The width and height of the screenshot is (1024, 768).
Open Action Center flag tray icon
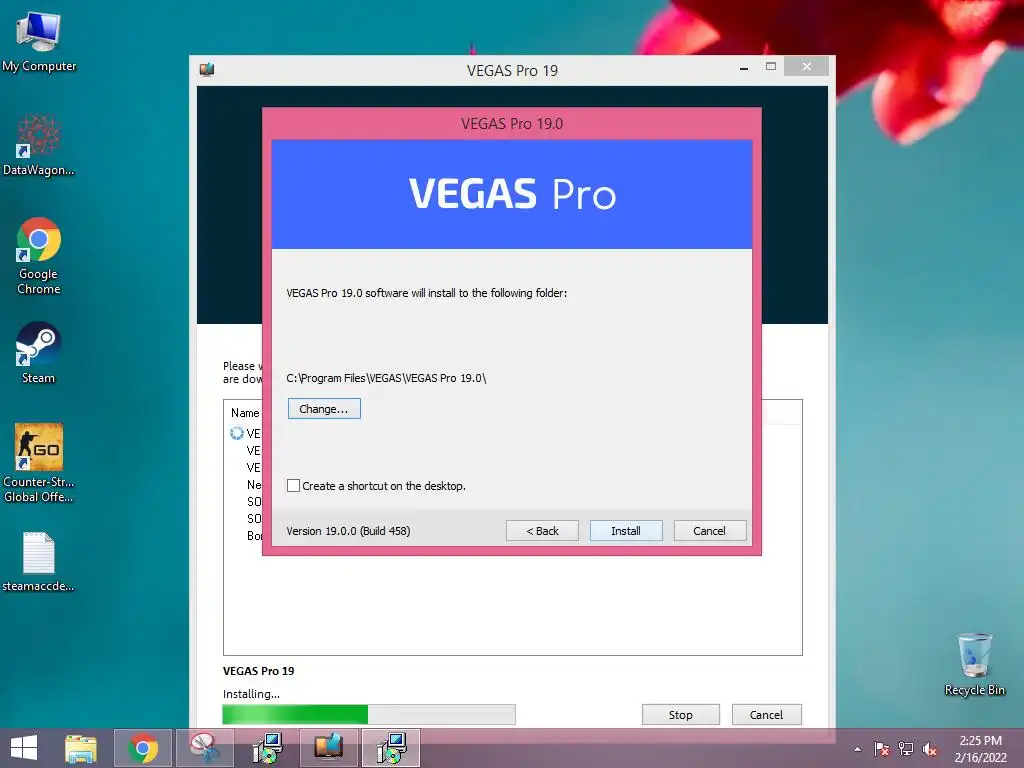(882, 749)
